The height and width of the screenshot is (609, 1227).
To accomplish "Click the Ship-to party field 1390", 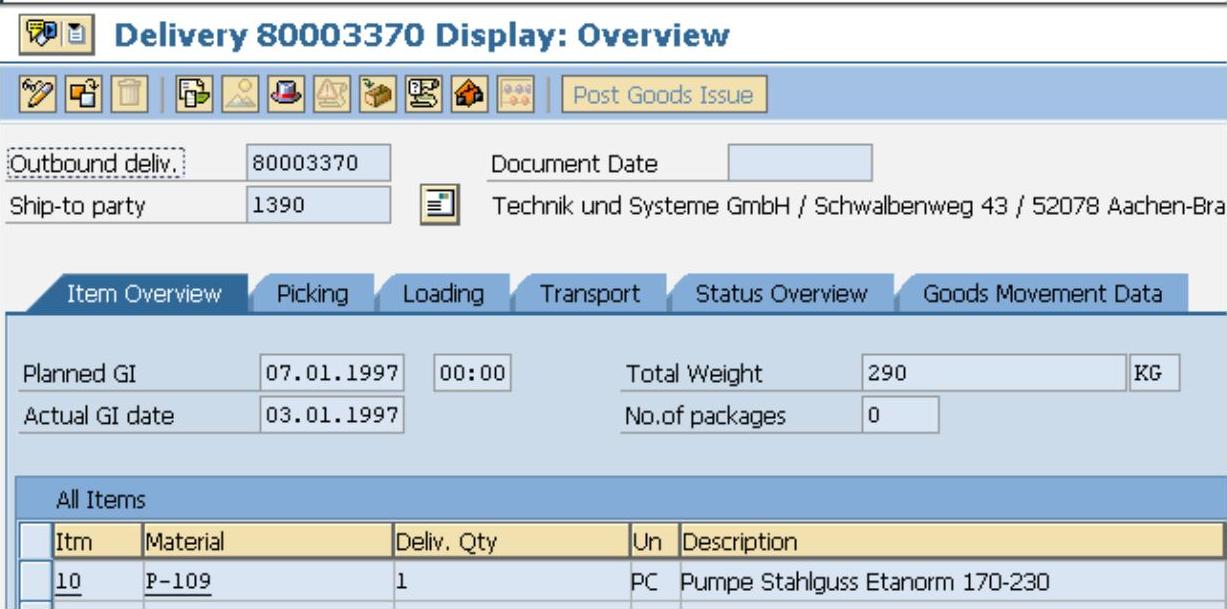I will [x=319, y=206].
